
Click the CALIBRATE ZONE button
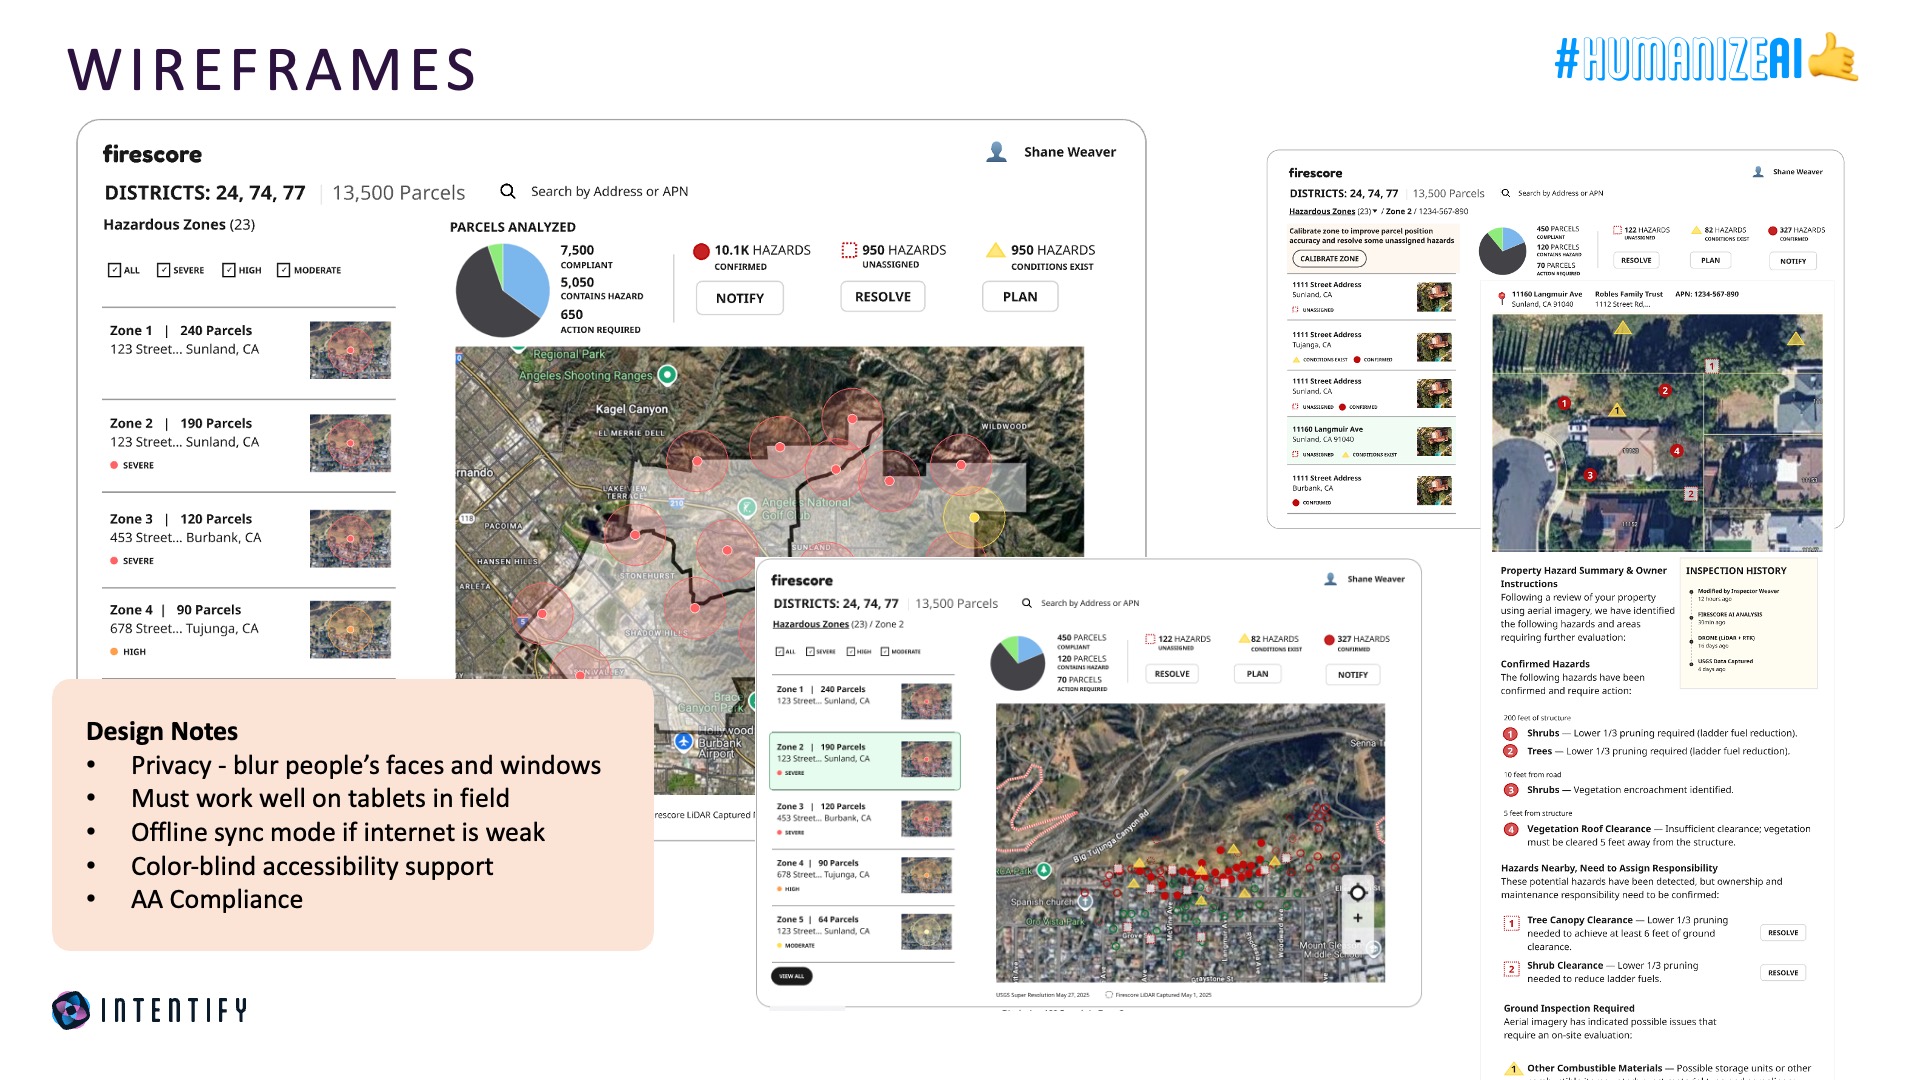point(1329,259)
